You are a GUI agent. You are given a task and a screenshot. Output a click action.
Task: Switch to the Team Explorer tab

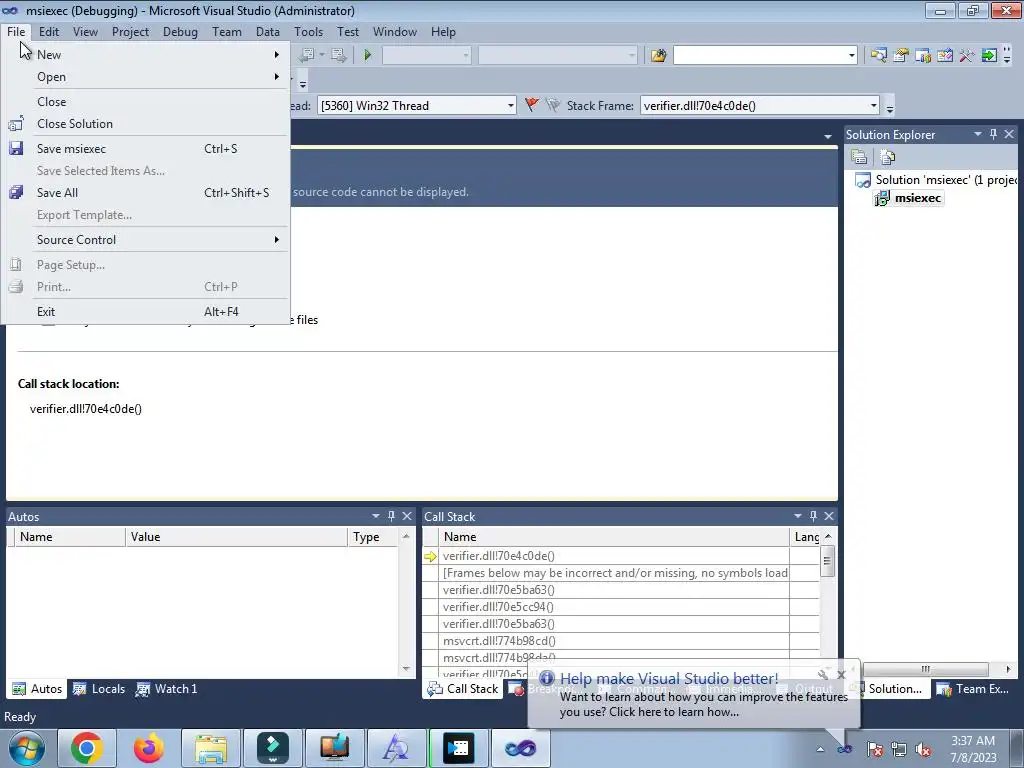(973, 688)
